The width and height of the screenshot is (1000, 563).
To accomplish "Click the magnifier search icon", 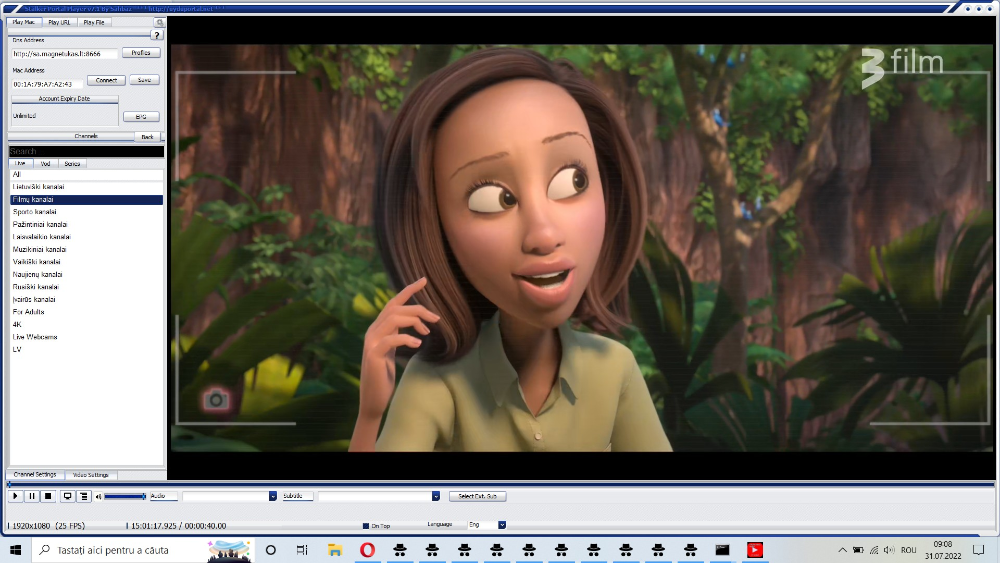I will tap(159, 22).
